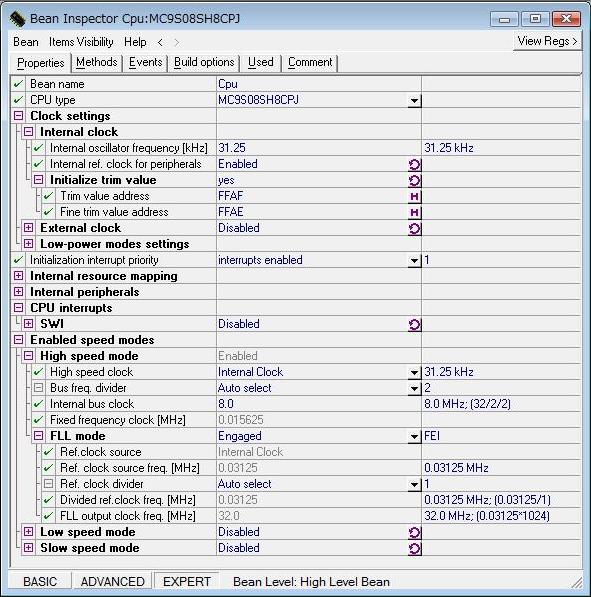Screen dimensions: 591x597
Task: Click the Internal bus clock value 8.0
Action: point(319,404)
